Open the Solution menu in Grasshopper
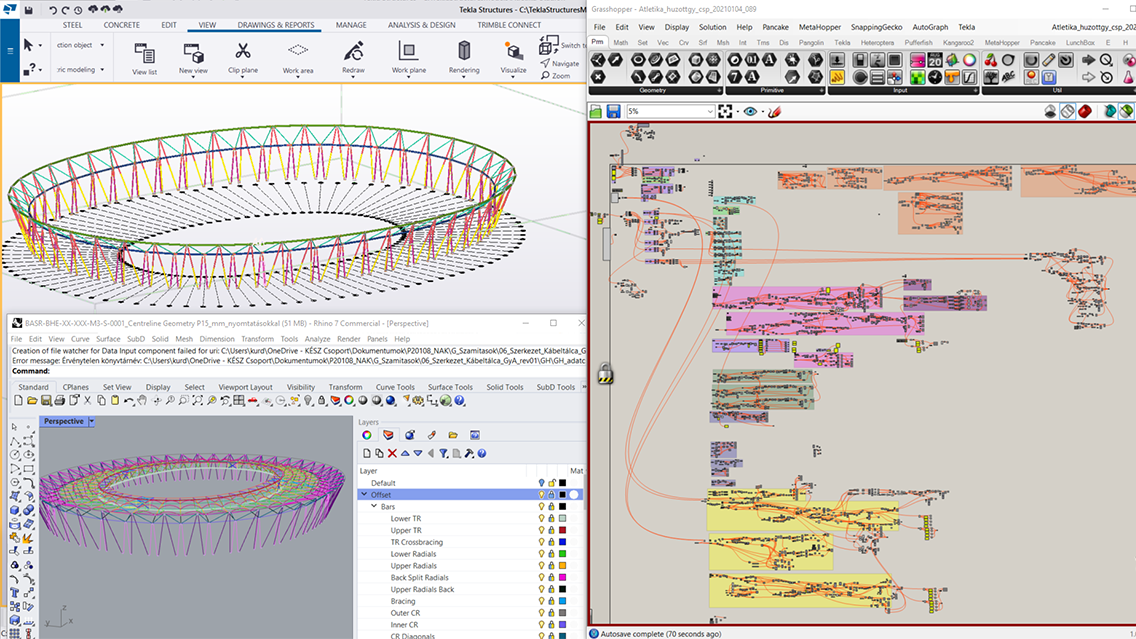 click(x=712, y=27)
